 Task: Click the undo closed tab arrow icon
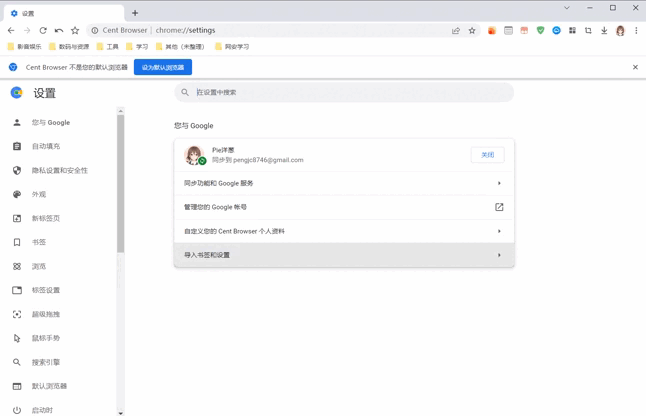click(x=59, y=30)
